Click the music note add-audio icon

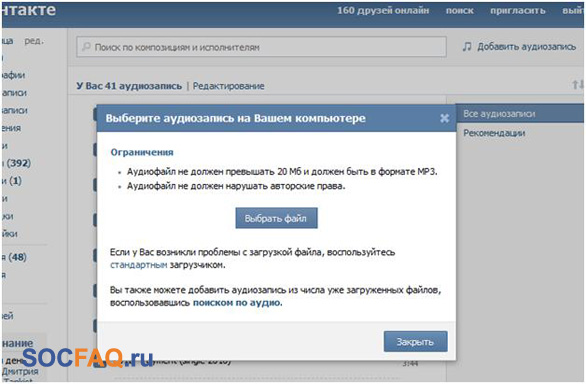point(467,47)
